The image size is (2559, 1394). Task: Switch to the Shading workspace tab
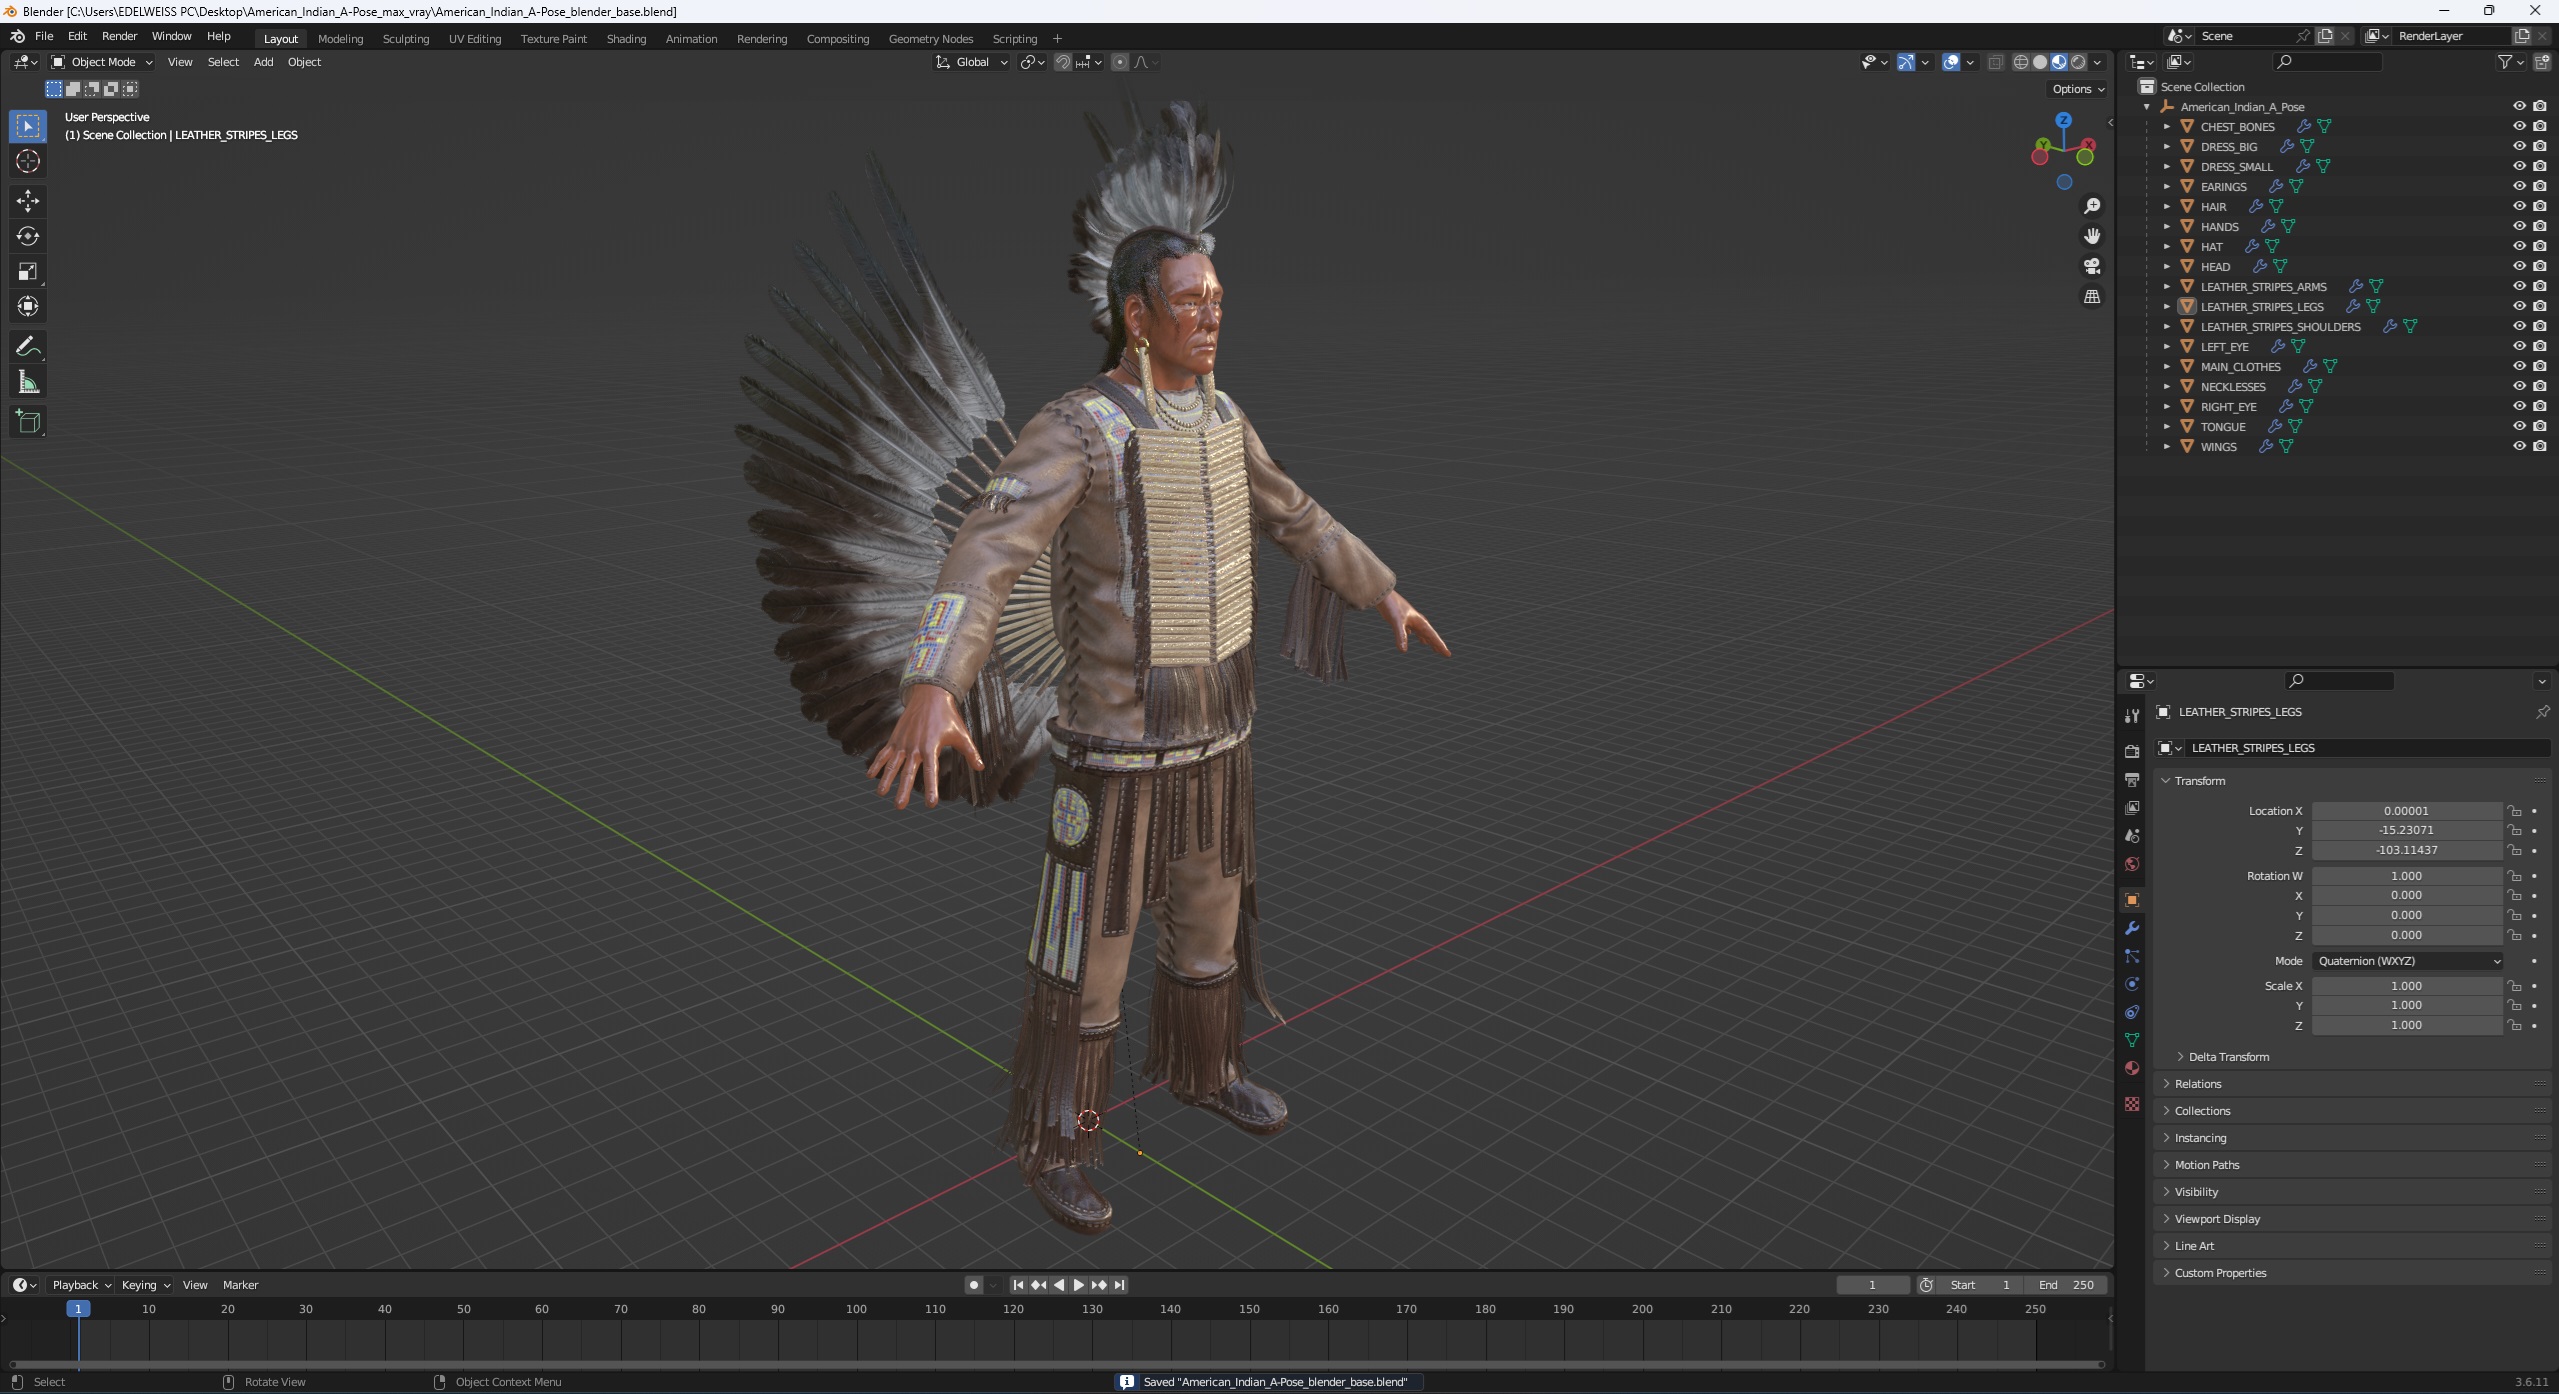click(626, 39)
